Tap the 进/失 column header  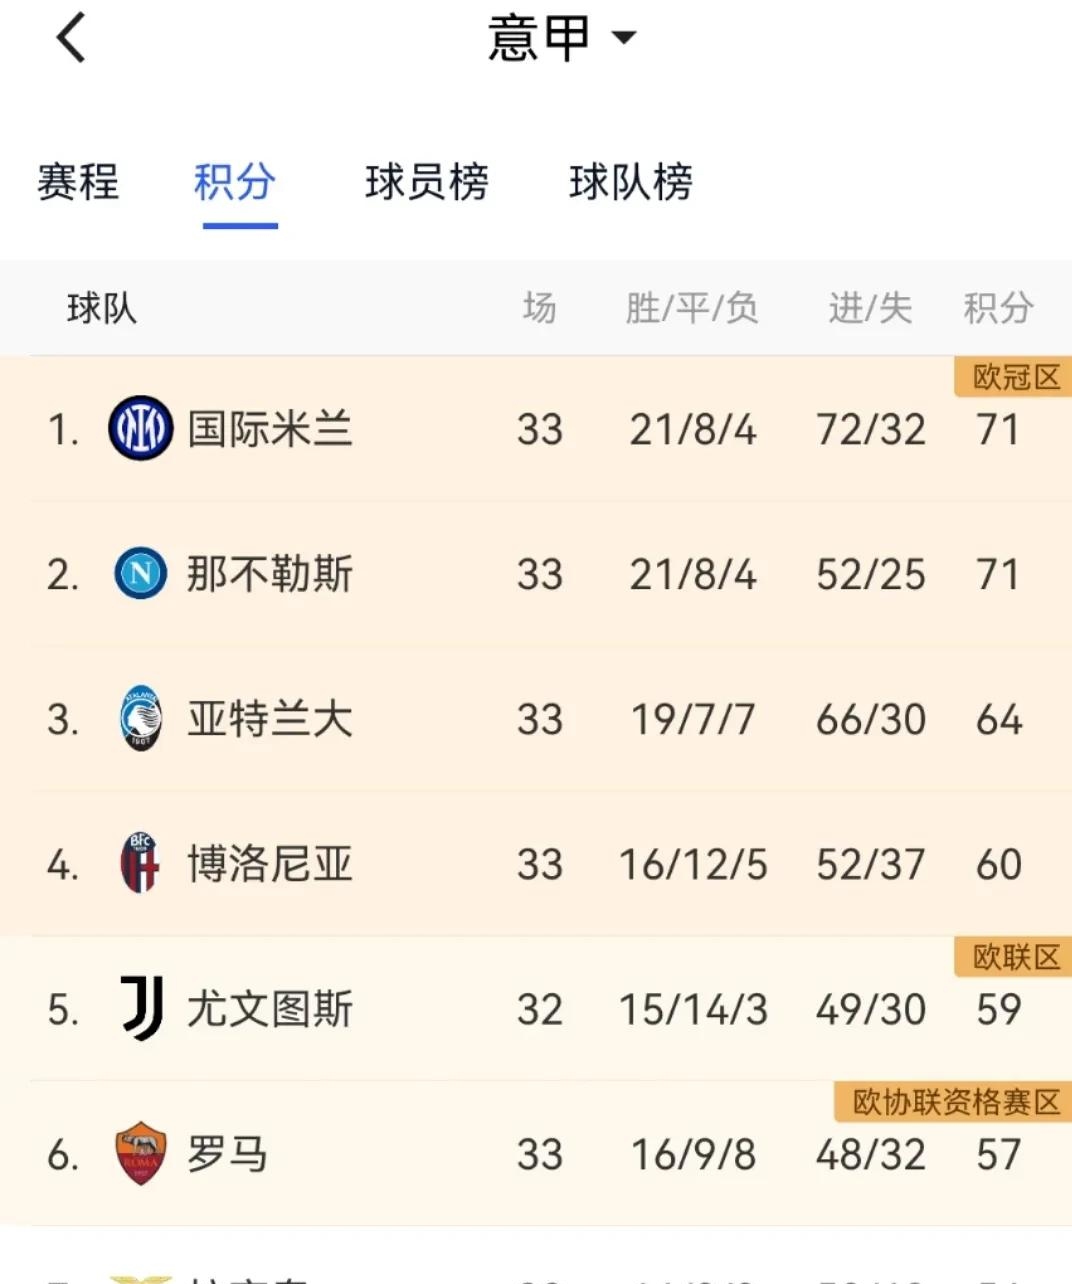click(869, 308)
